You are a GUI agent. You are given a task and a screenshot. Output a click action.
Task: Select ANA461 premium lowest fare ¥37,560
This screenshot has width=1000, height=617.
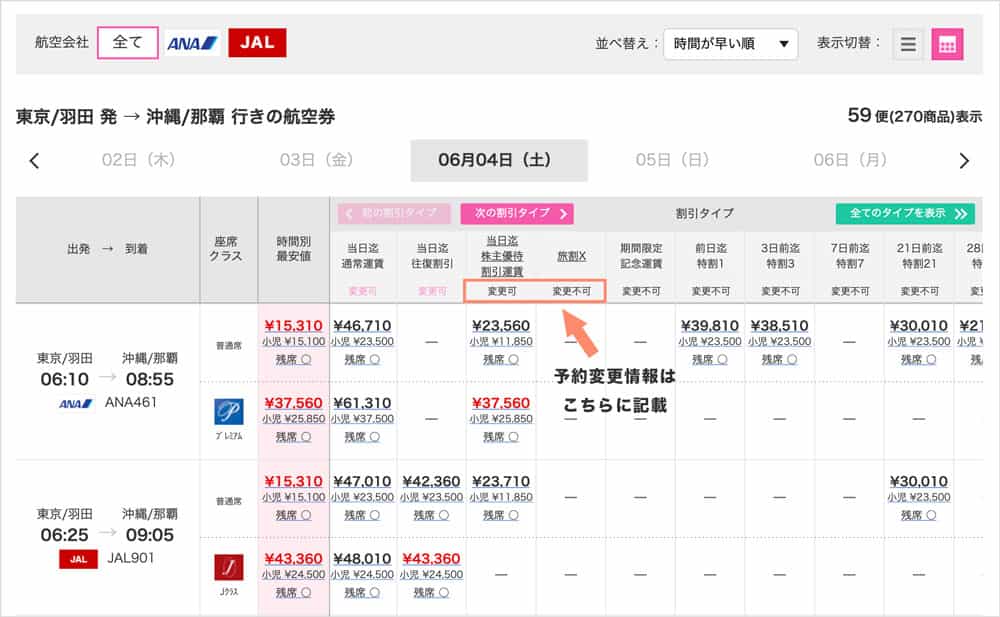click(x=293, y=403)
